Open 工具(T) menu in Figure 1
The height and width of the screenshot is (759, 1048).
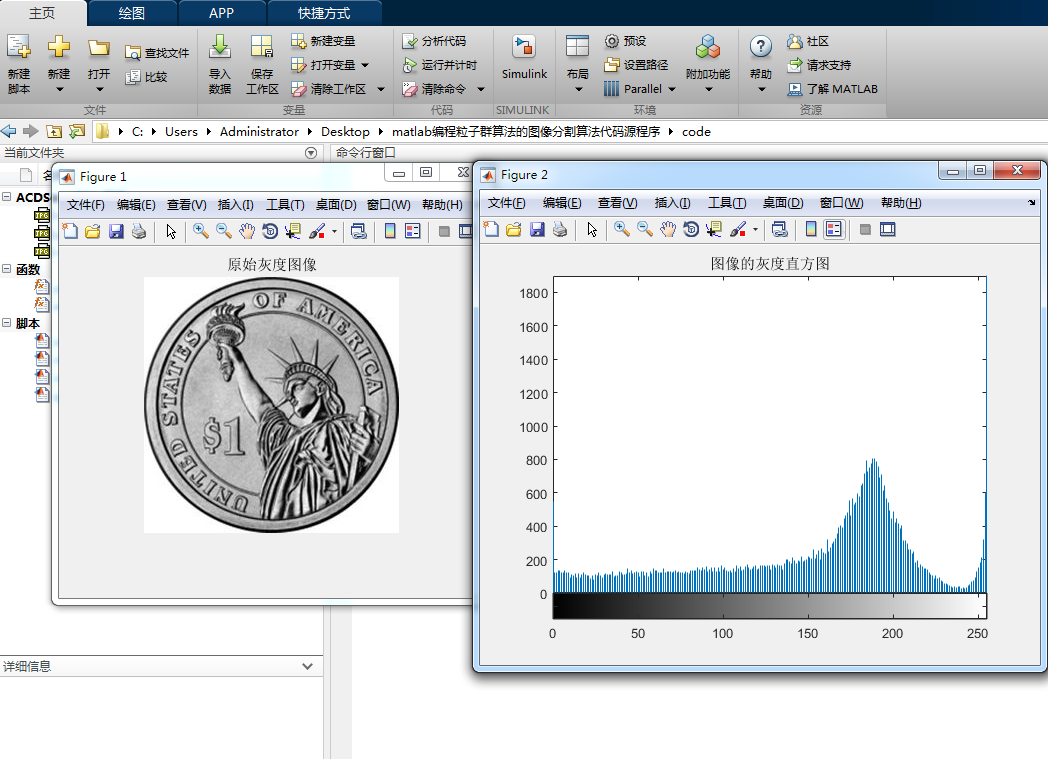[285, 205]
